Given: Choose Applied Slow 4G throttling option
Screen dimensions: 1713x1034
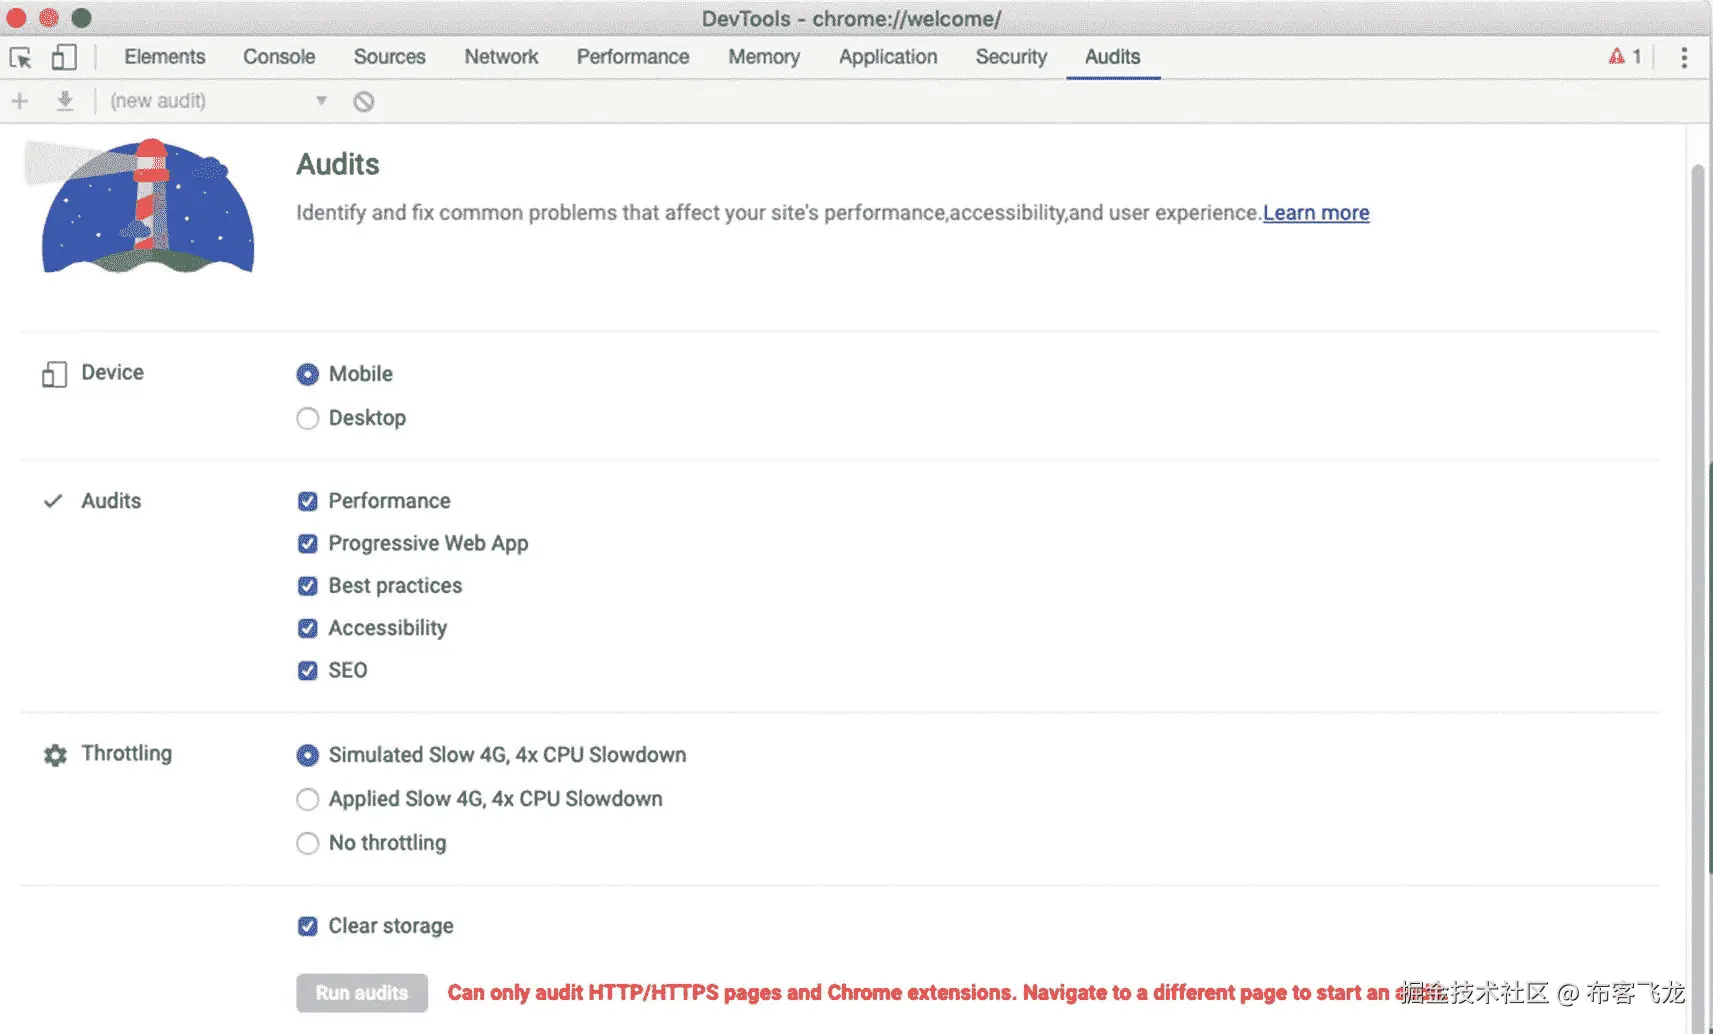Looking at the screenshot, I should 308,799.
